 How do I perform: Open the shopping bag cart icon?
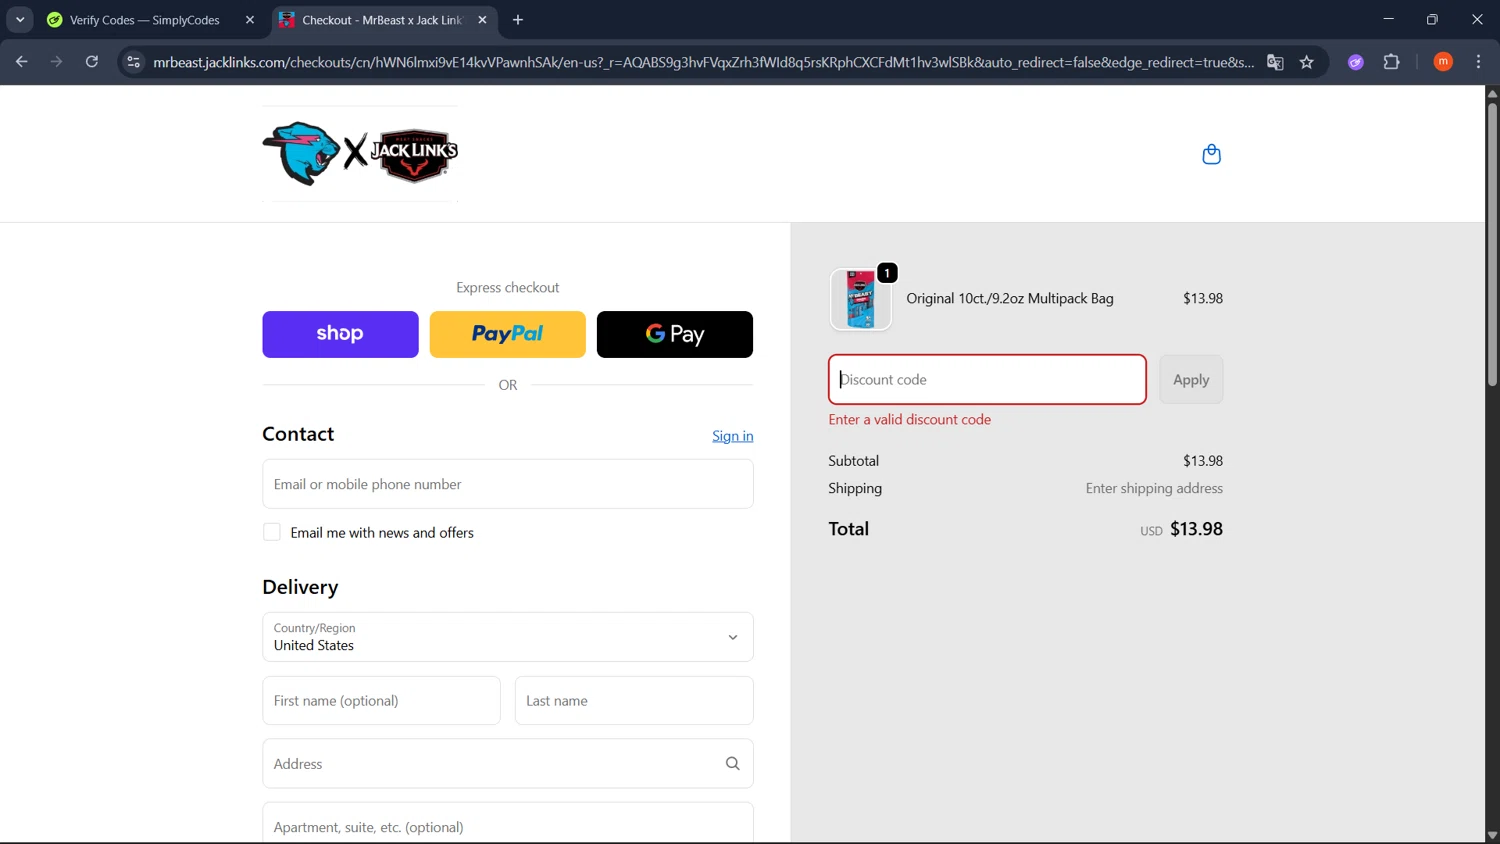pyautogui.click(x=1211, y=154)
